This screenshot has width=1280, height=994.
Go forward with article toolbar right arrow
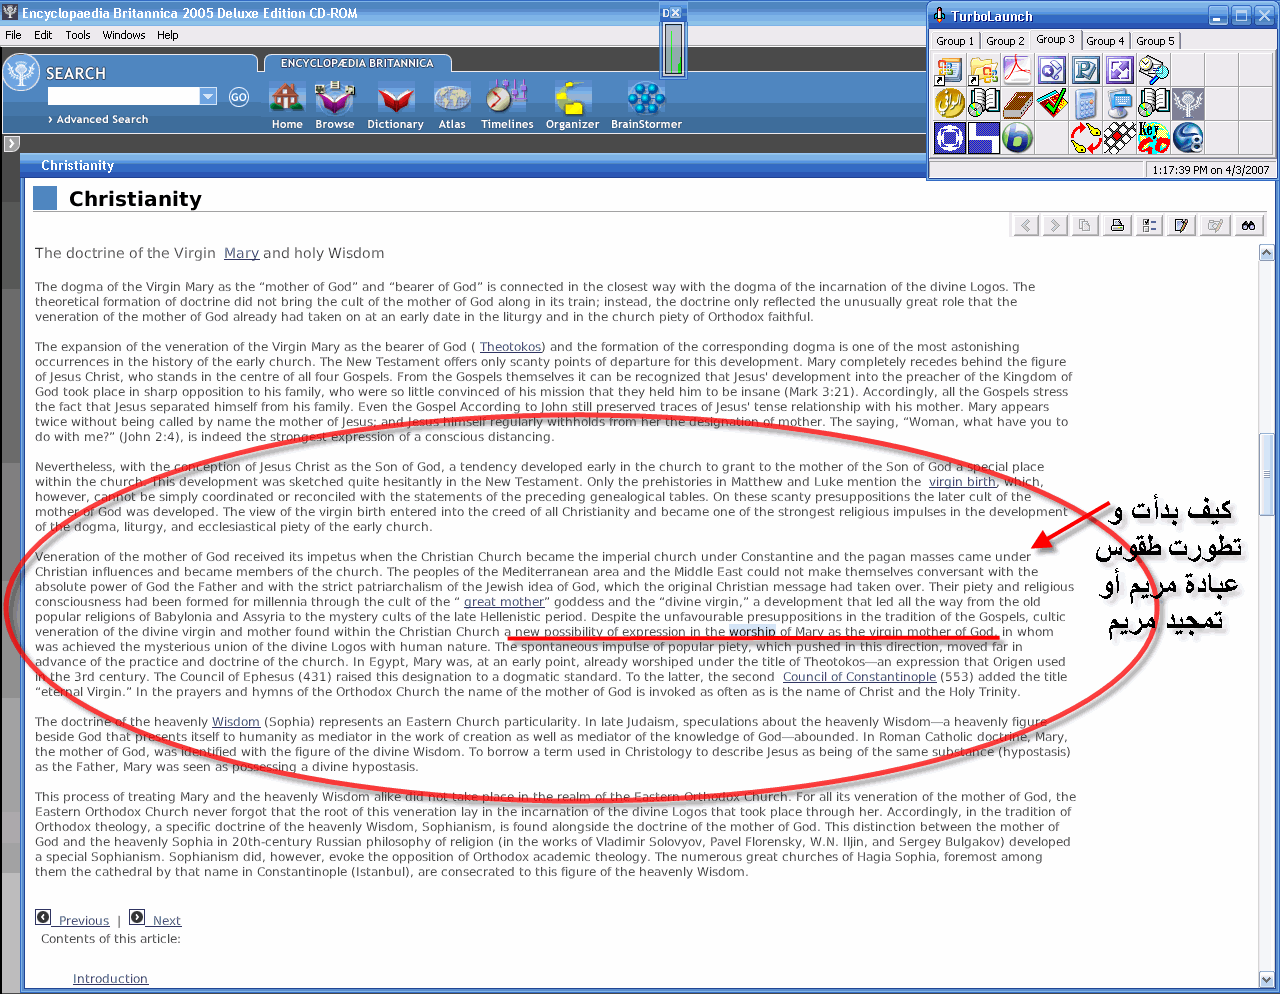click(1055, 225)
